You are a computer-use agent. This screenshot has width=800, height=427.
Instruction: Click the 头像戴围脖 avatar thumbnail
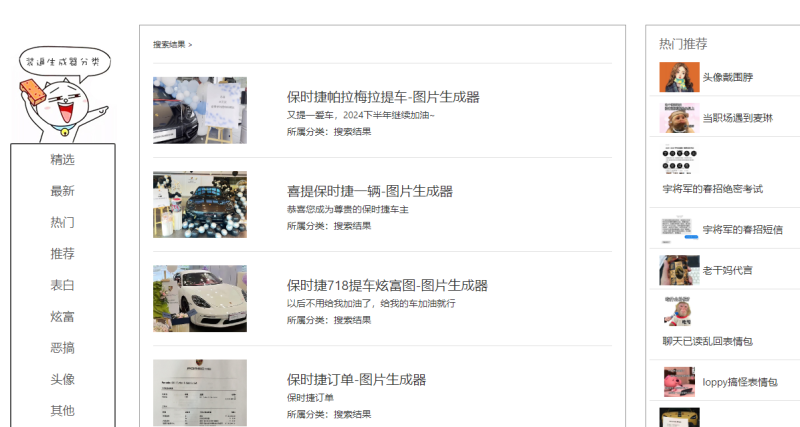(x=679, y=77)
